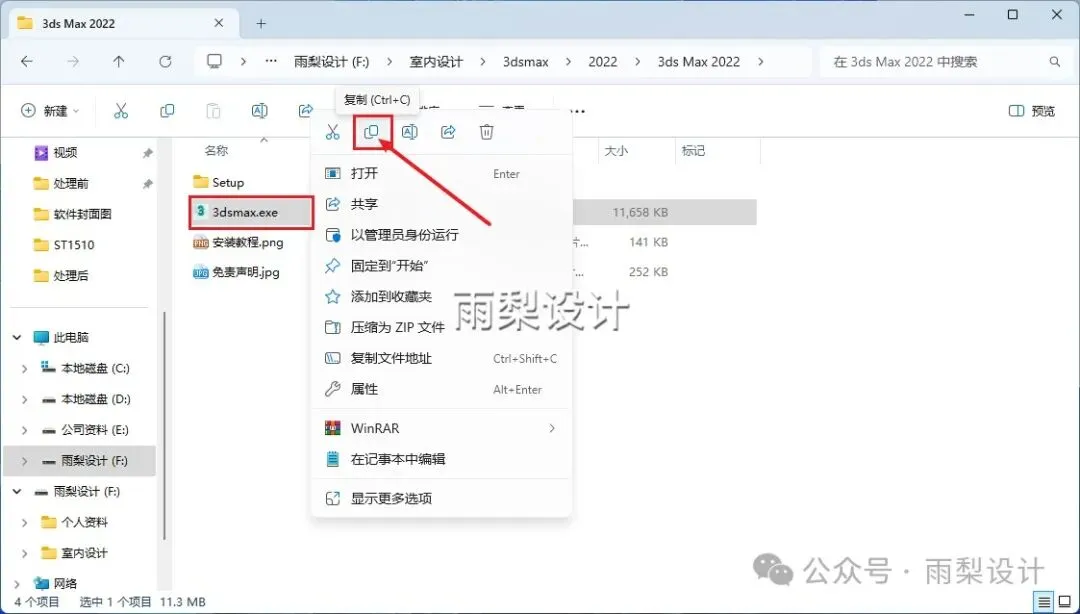1080x614 pixels.
Task: Click the toolbar See more ellipsis
Action: [x=577, y=111]
